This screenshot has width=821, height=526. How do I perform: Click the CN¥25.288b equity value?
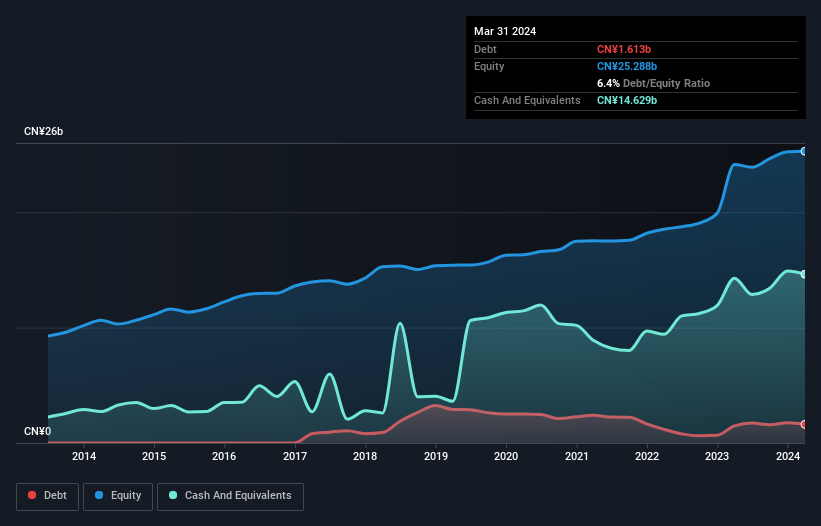pos(627,66)
